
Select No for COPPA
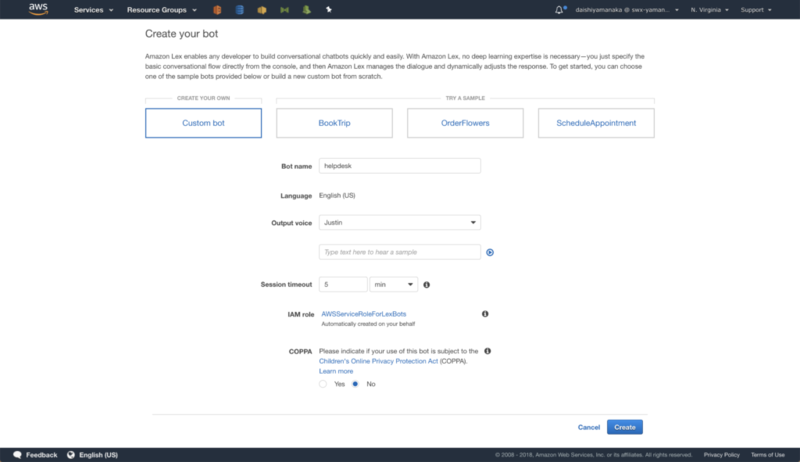tap(355, 384)
